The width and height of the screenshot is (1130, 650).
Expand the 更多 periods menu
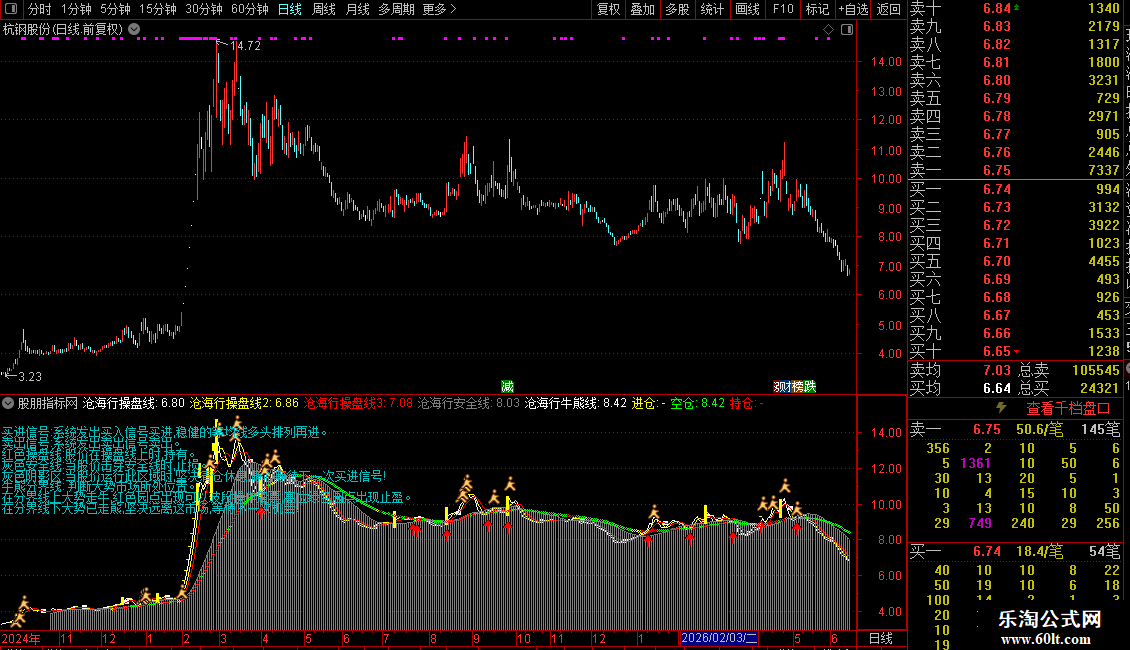[439, 9]
